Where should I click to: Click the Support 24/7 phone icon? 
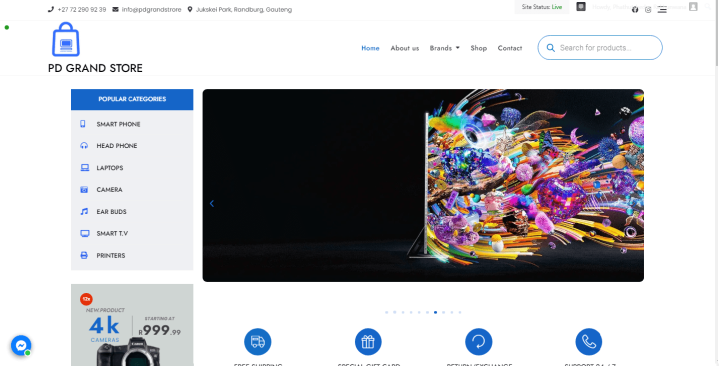click(589, 342)
